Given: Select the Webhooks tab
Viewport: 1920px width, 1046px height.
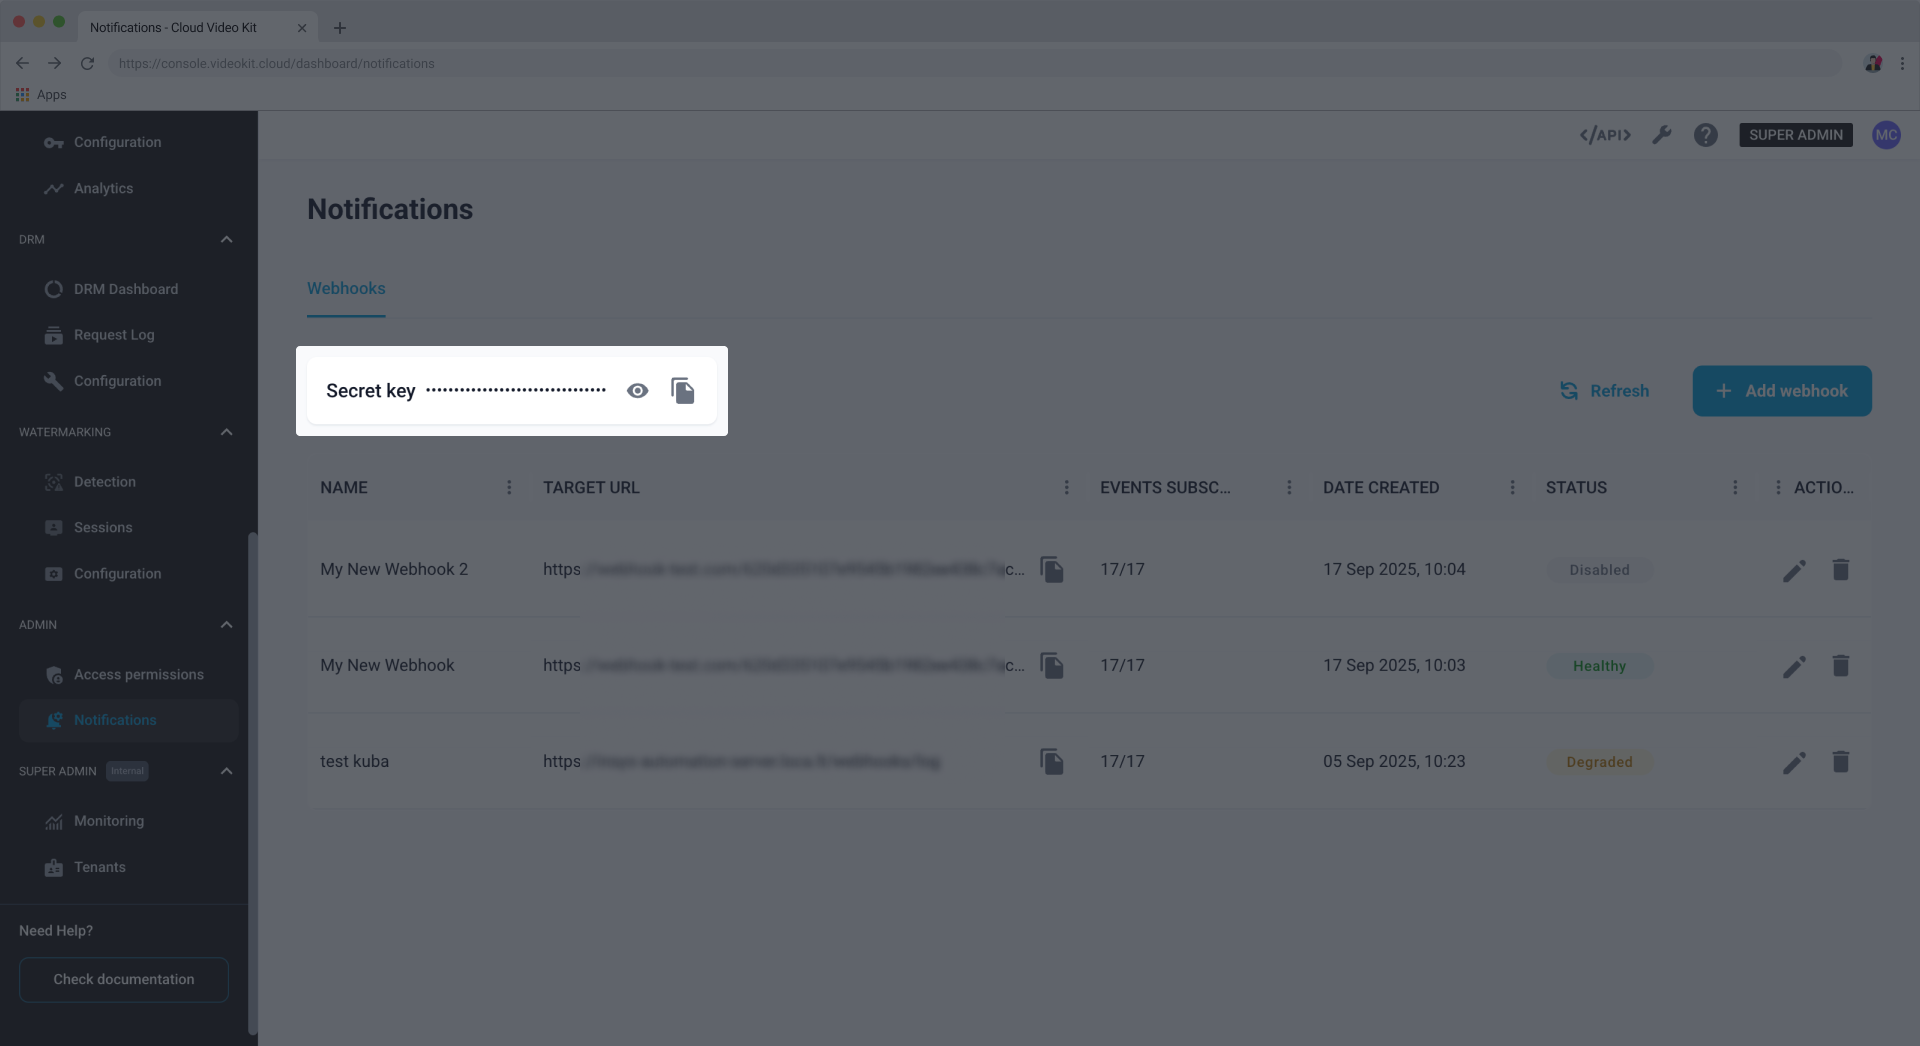Looking at the screenshot, I should (x=345, y=288).
